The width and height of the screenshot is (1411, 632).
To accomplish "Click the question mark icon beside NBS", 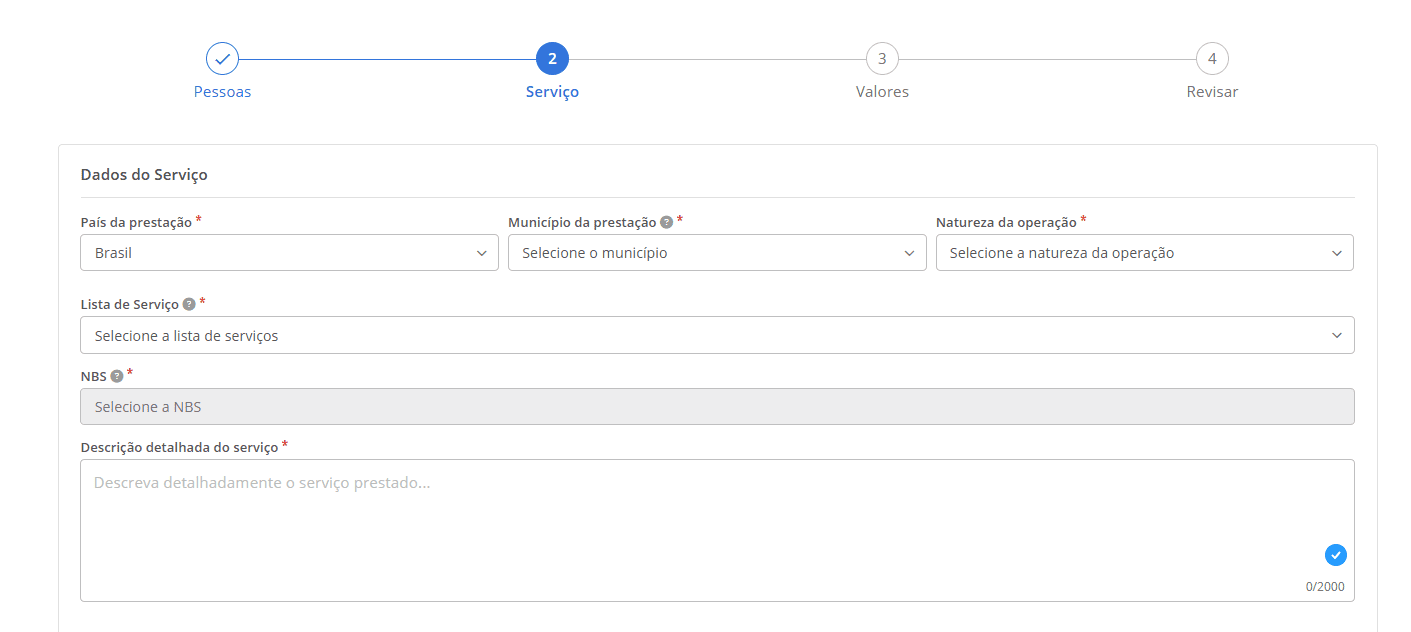I will [117, 376].
